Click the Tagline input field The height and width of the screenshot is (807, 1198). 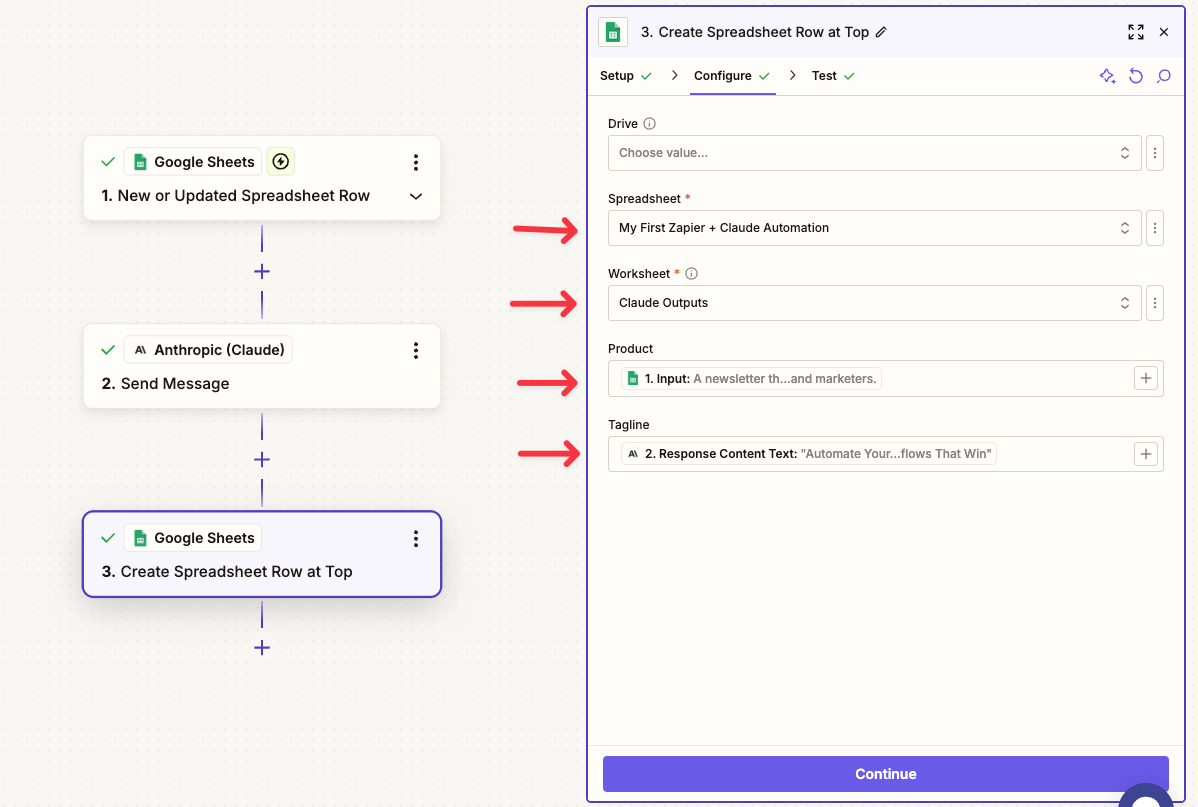click(x=886, y=454)
